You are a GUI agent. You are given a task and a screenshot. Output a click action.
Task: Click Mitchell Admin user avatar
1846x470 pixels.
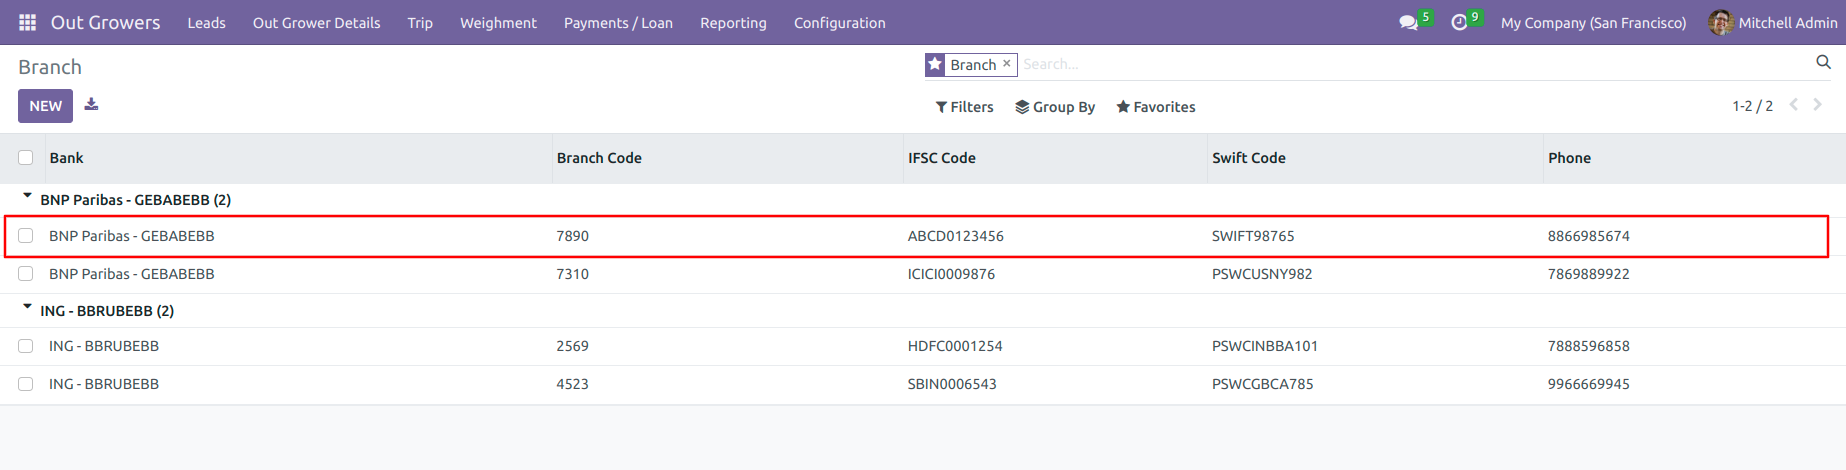coord(1721,22)
